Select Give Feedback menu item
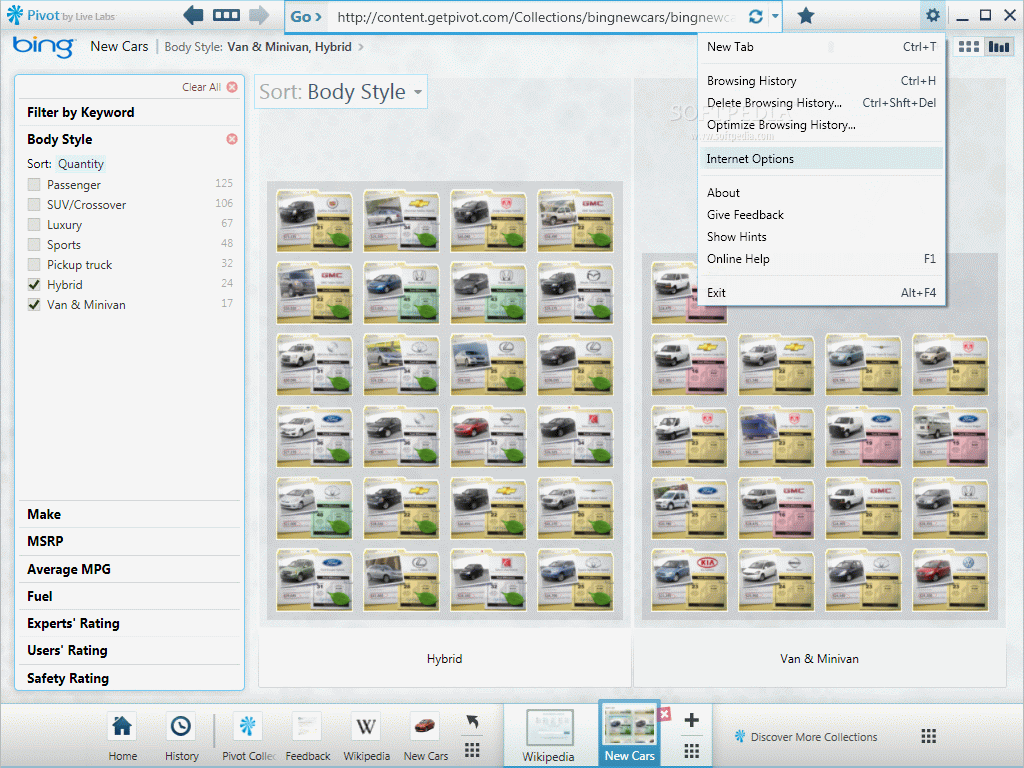Image resolution: width=1024 pixels, height=768 pixels. click(x=822, y=215)
